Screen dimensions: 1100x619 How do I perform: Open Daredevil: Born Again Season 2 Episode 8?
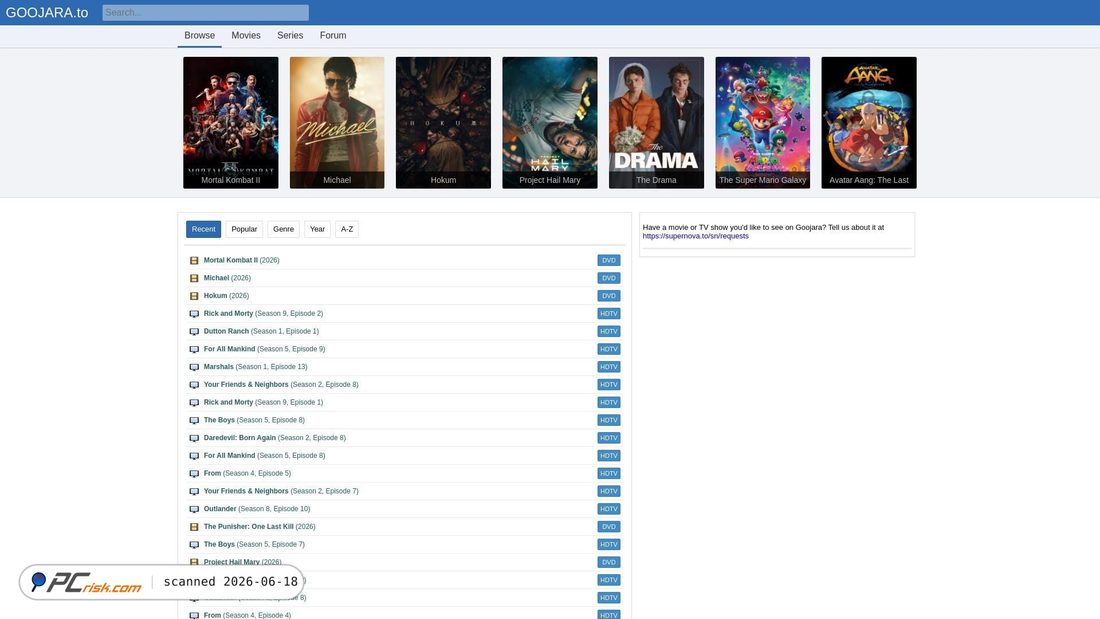(274, 438)
